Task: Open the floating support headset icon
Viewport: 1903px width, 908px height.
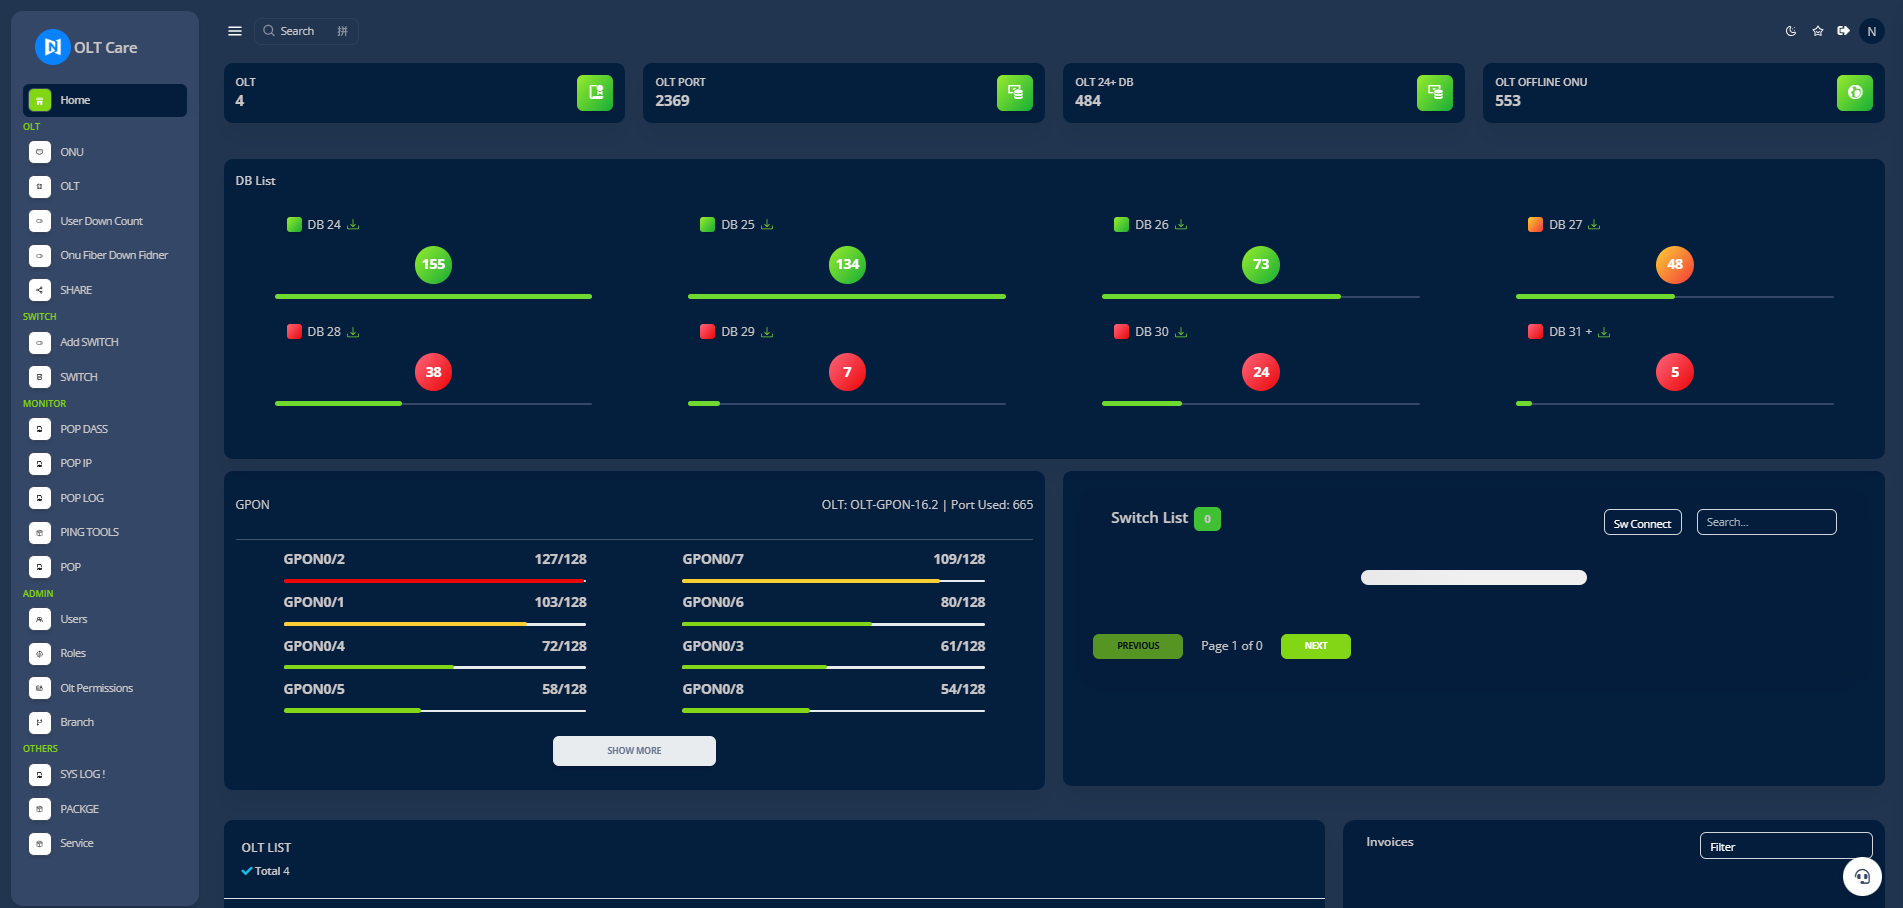Action: (1863, 876)
